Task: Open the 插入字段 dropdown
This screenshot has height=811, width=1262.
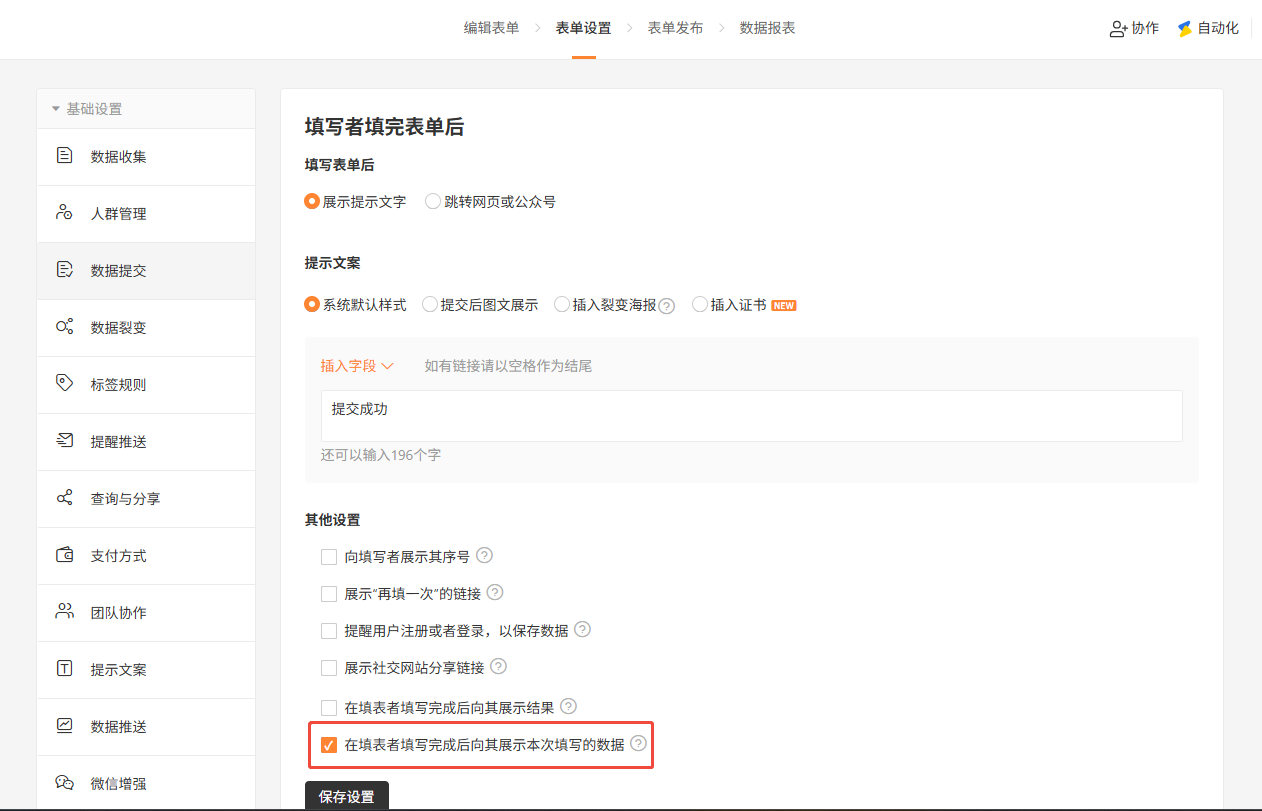Action: (x=357, y=366)
